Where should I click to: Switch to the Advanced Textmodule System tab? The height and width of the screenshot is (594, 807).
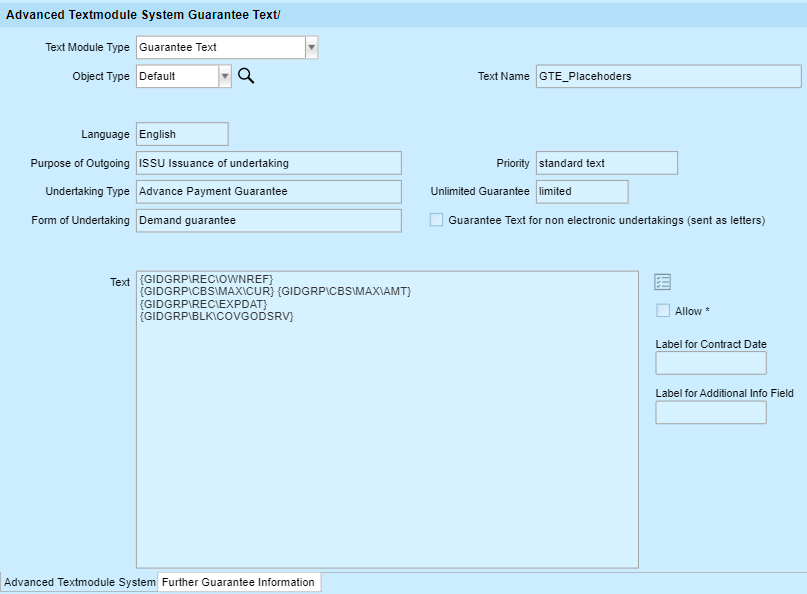pos(80,582)
